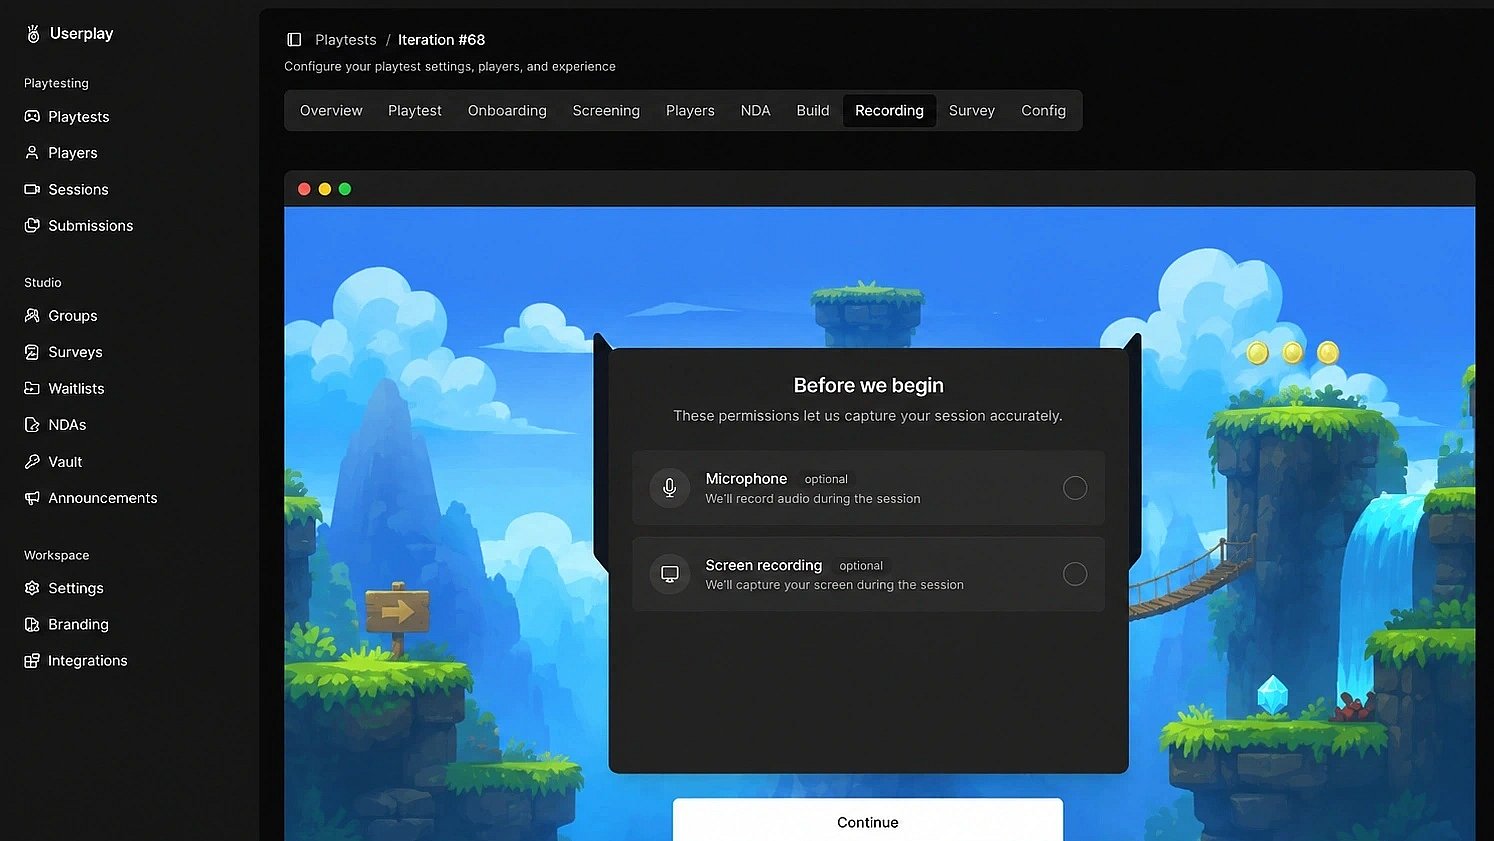Click the Sessions camera icon in sidebar
The width and height of the screenshot is (1494, 841).
click(x=32, y=189)
